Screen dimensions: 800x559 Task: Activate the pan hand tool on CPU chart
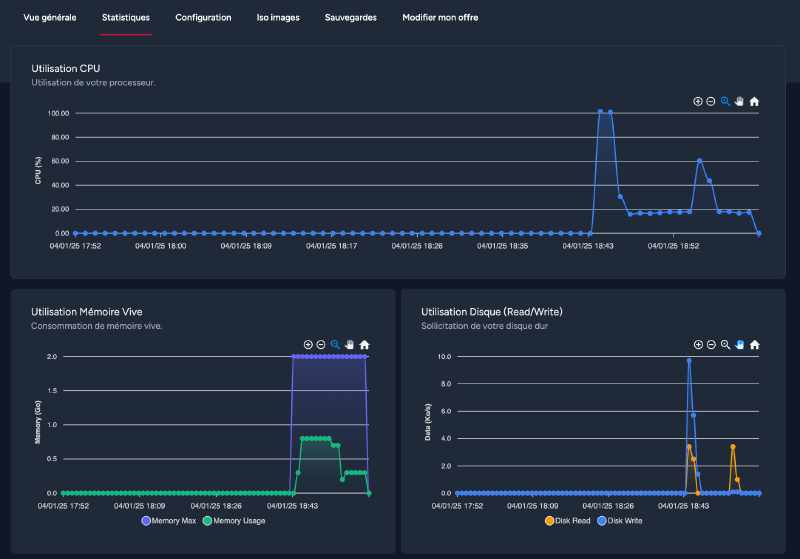tap(740, 101)
